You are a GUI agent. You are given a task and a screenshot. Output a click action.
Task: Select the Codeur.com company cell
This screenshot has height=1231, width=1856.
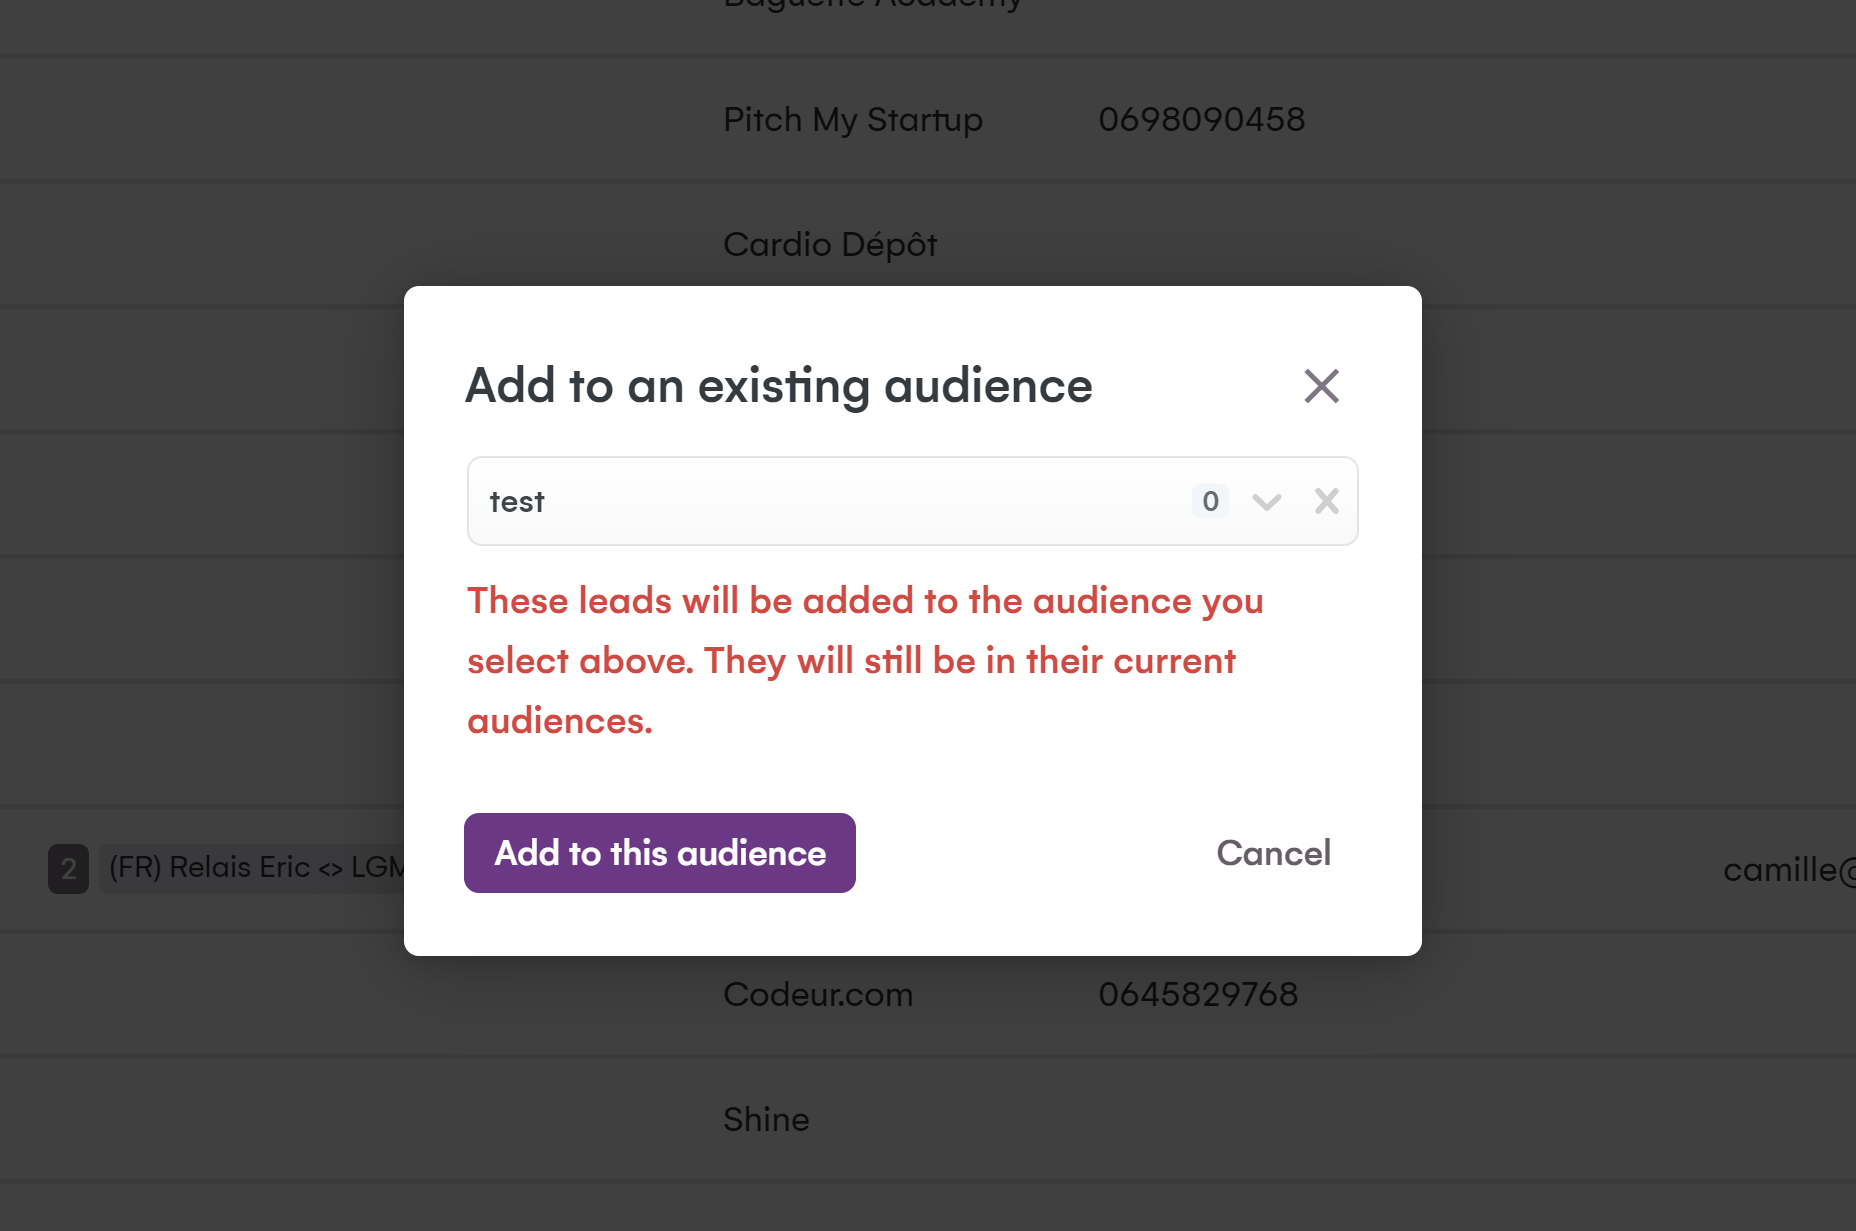pos(817,994)
